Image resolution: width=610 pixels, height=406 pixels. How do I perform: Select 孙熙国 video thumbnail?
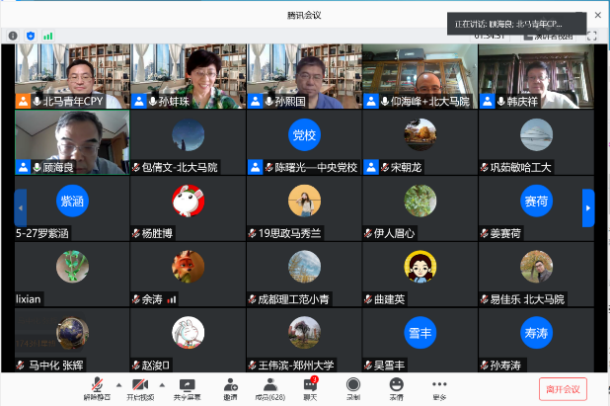click(x=304, y=77)
